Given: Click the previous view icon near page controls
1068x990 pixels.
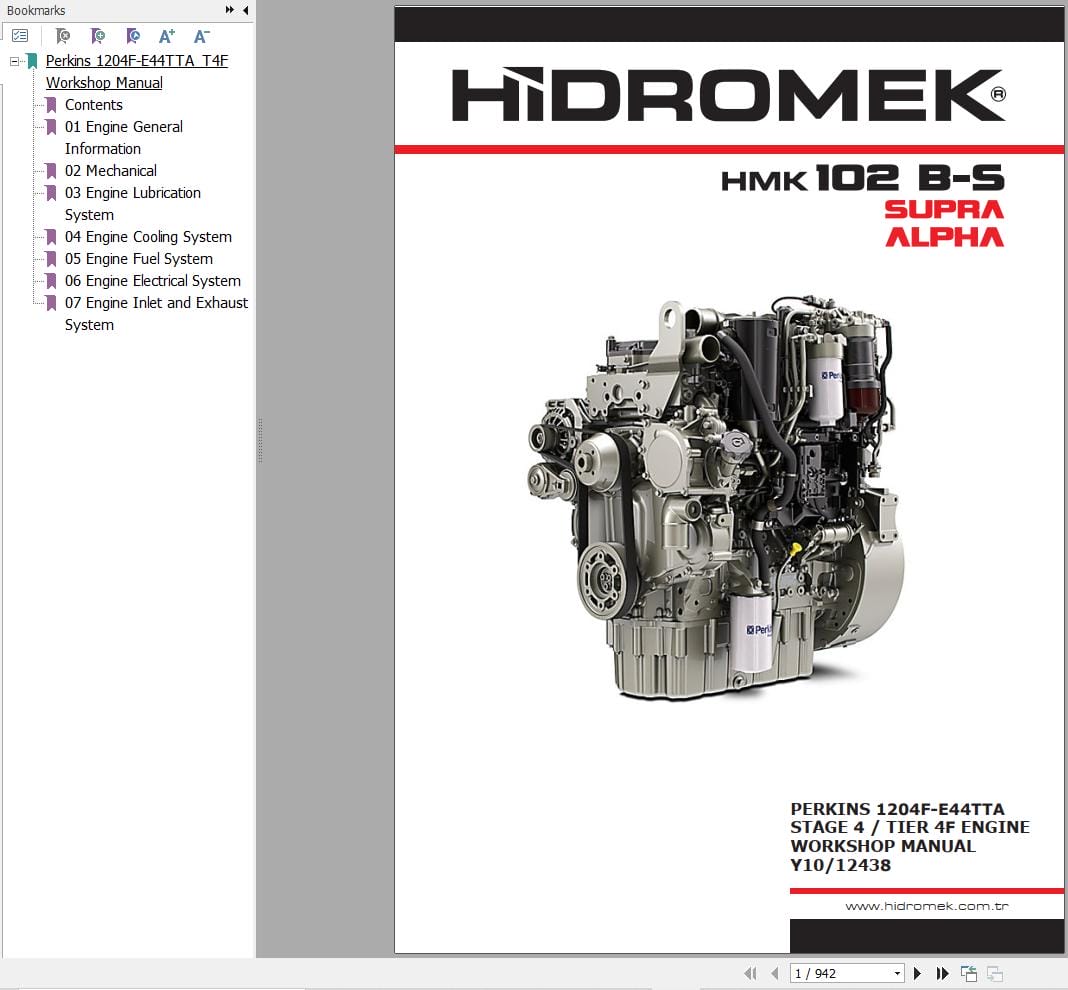Looking at the screenshot, I should pos(968,972).
